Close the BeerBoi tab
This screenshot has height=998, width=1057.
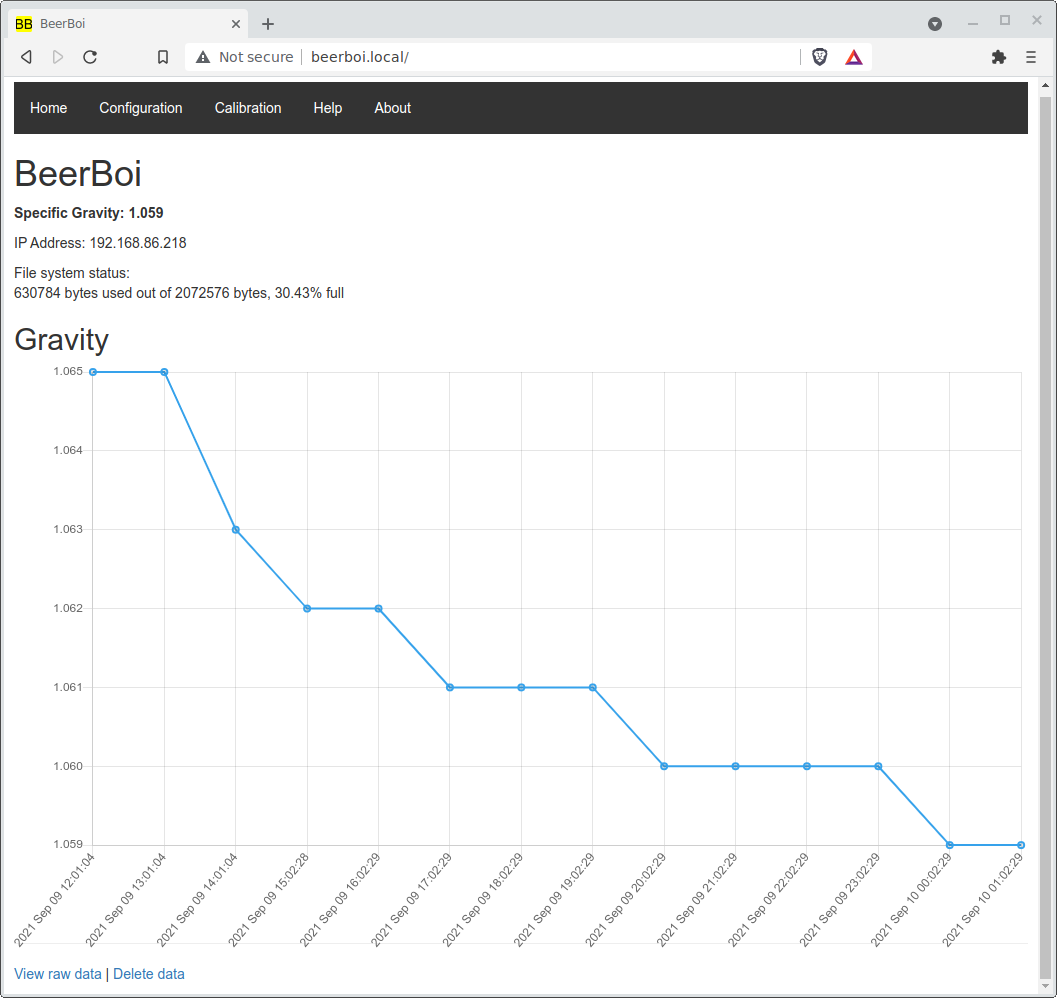(x=236, y=24)
